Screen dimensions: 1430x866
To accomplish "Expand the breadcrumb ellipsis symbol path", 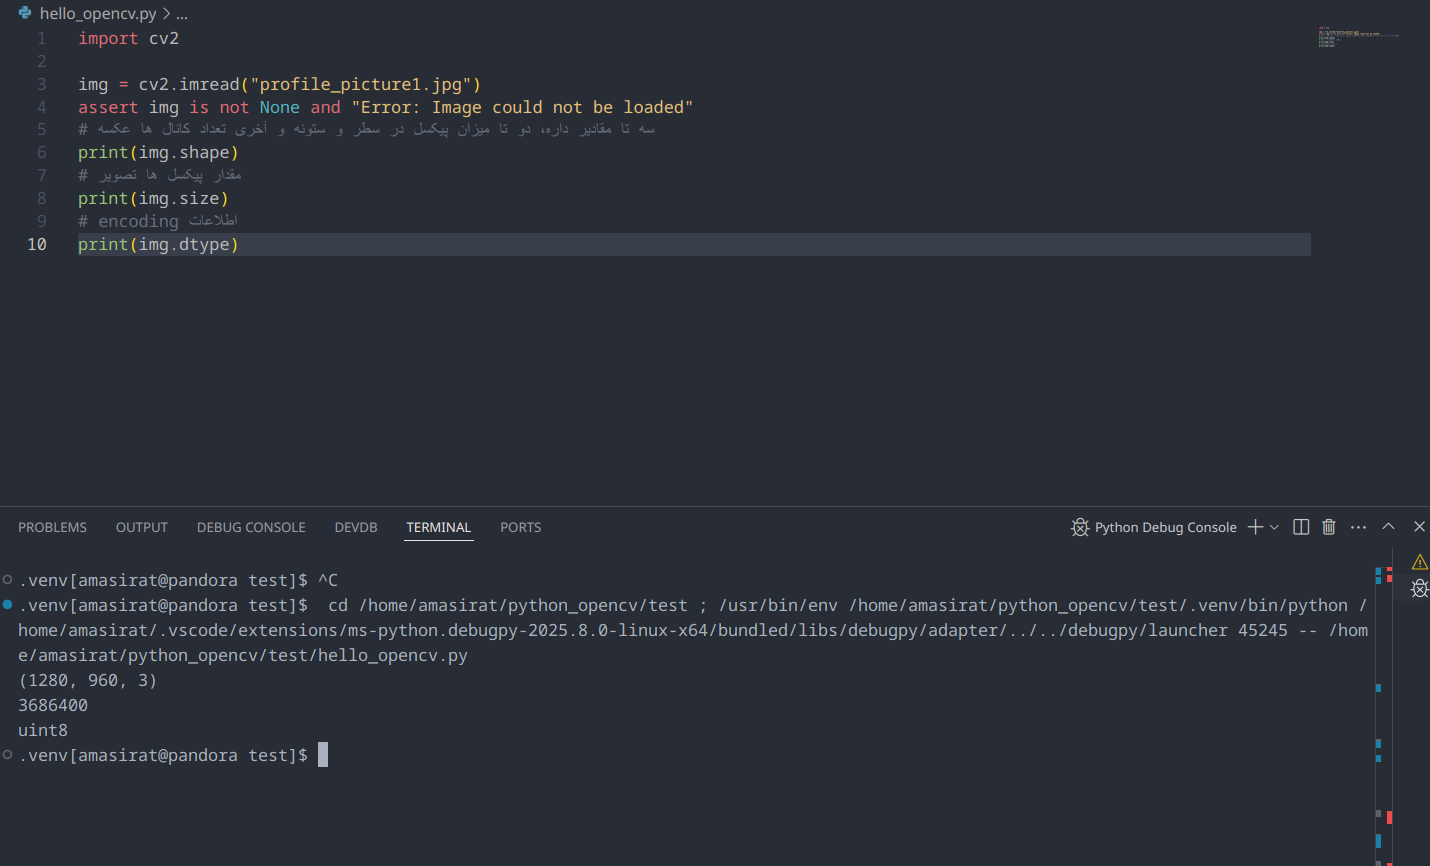I will click(x=182, y=14).
